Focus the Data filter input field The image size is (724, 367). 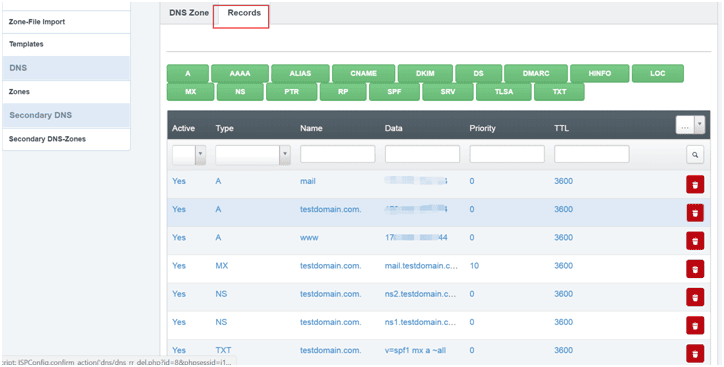tap(422, 154)
